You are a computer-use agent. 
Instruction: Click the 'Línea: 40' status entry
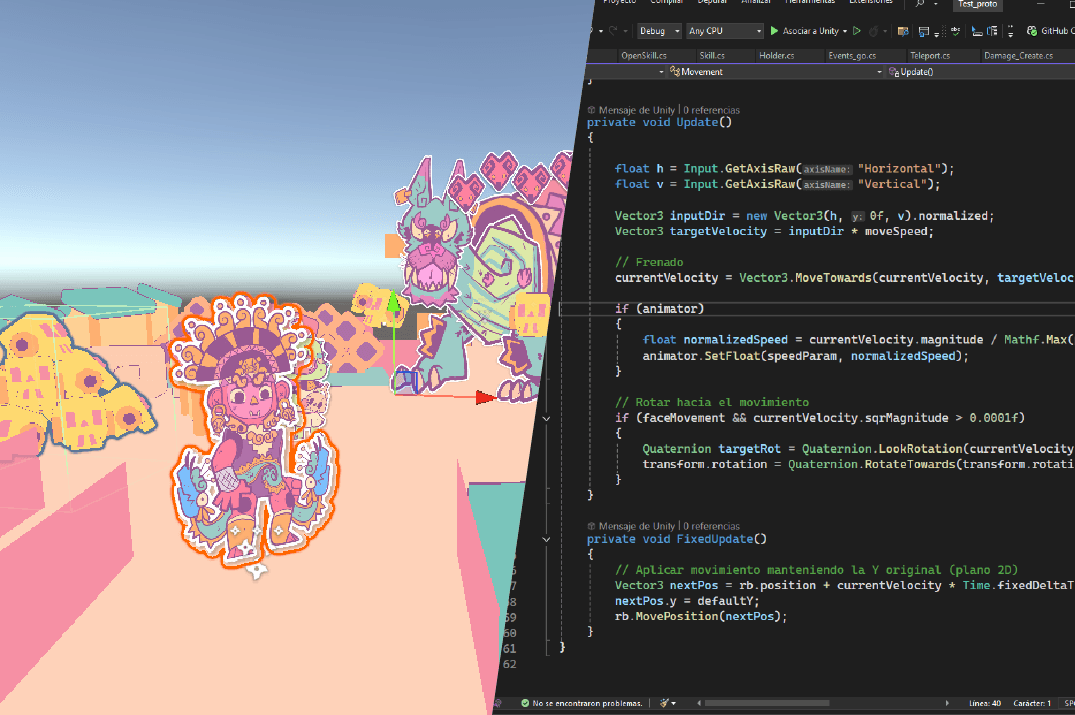985,703
